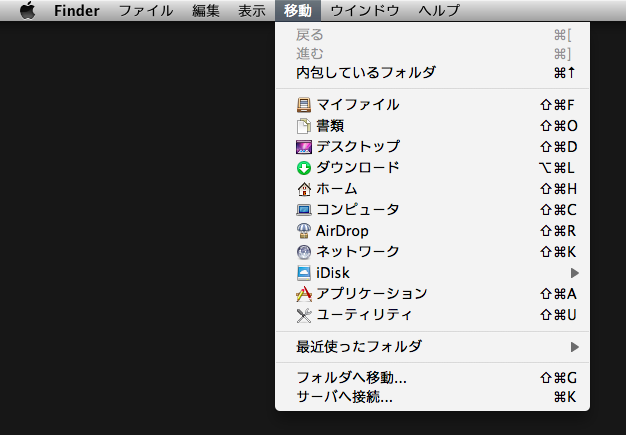Close the highlighted 移動 menu

click(298, 10)
